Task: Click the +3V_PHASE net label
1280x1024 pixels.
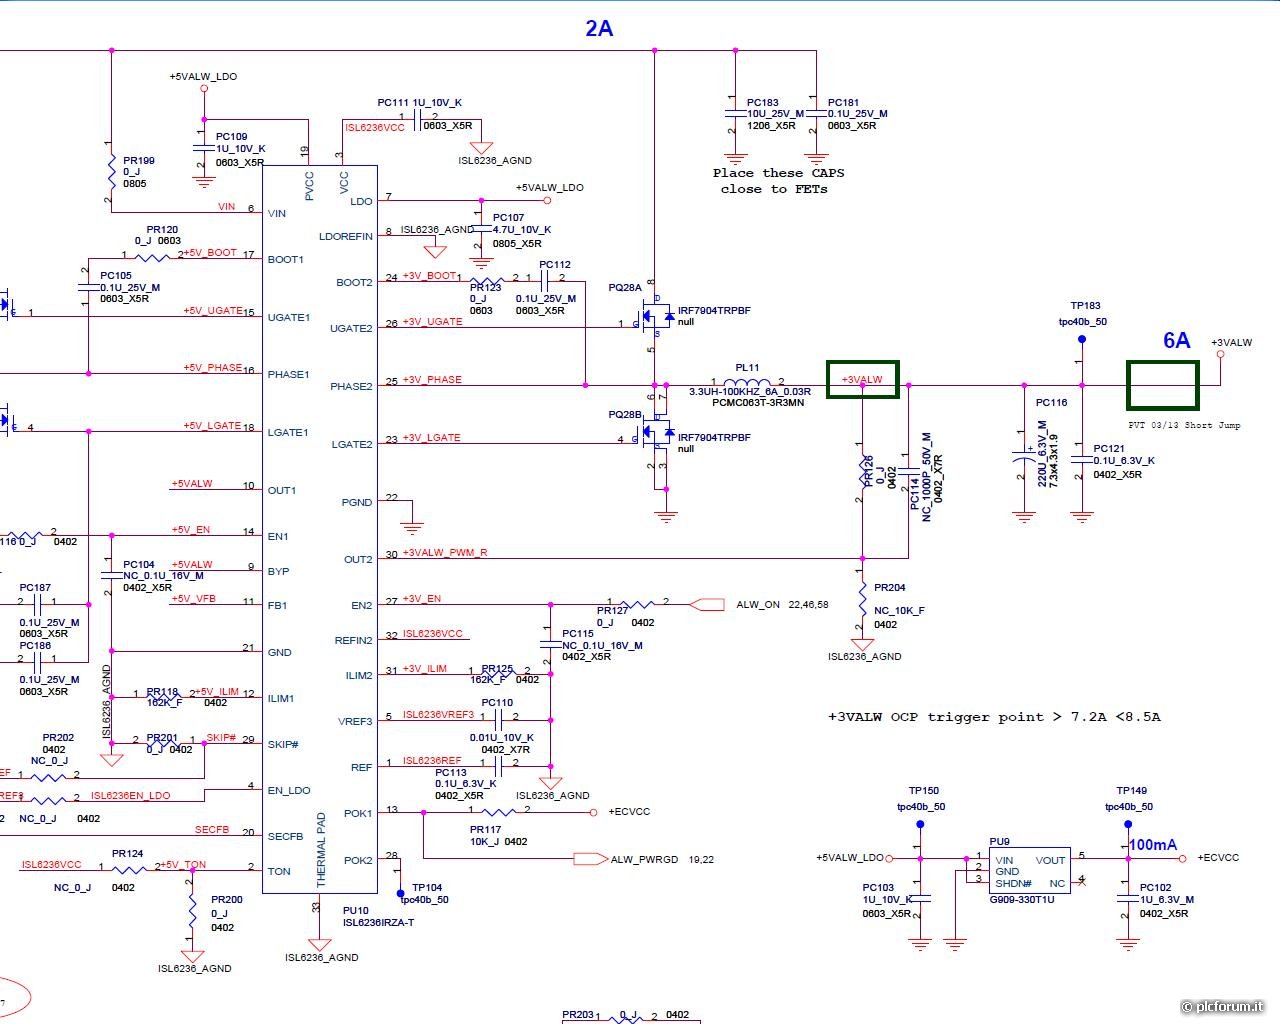Action: pos(432,380)
